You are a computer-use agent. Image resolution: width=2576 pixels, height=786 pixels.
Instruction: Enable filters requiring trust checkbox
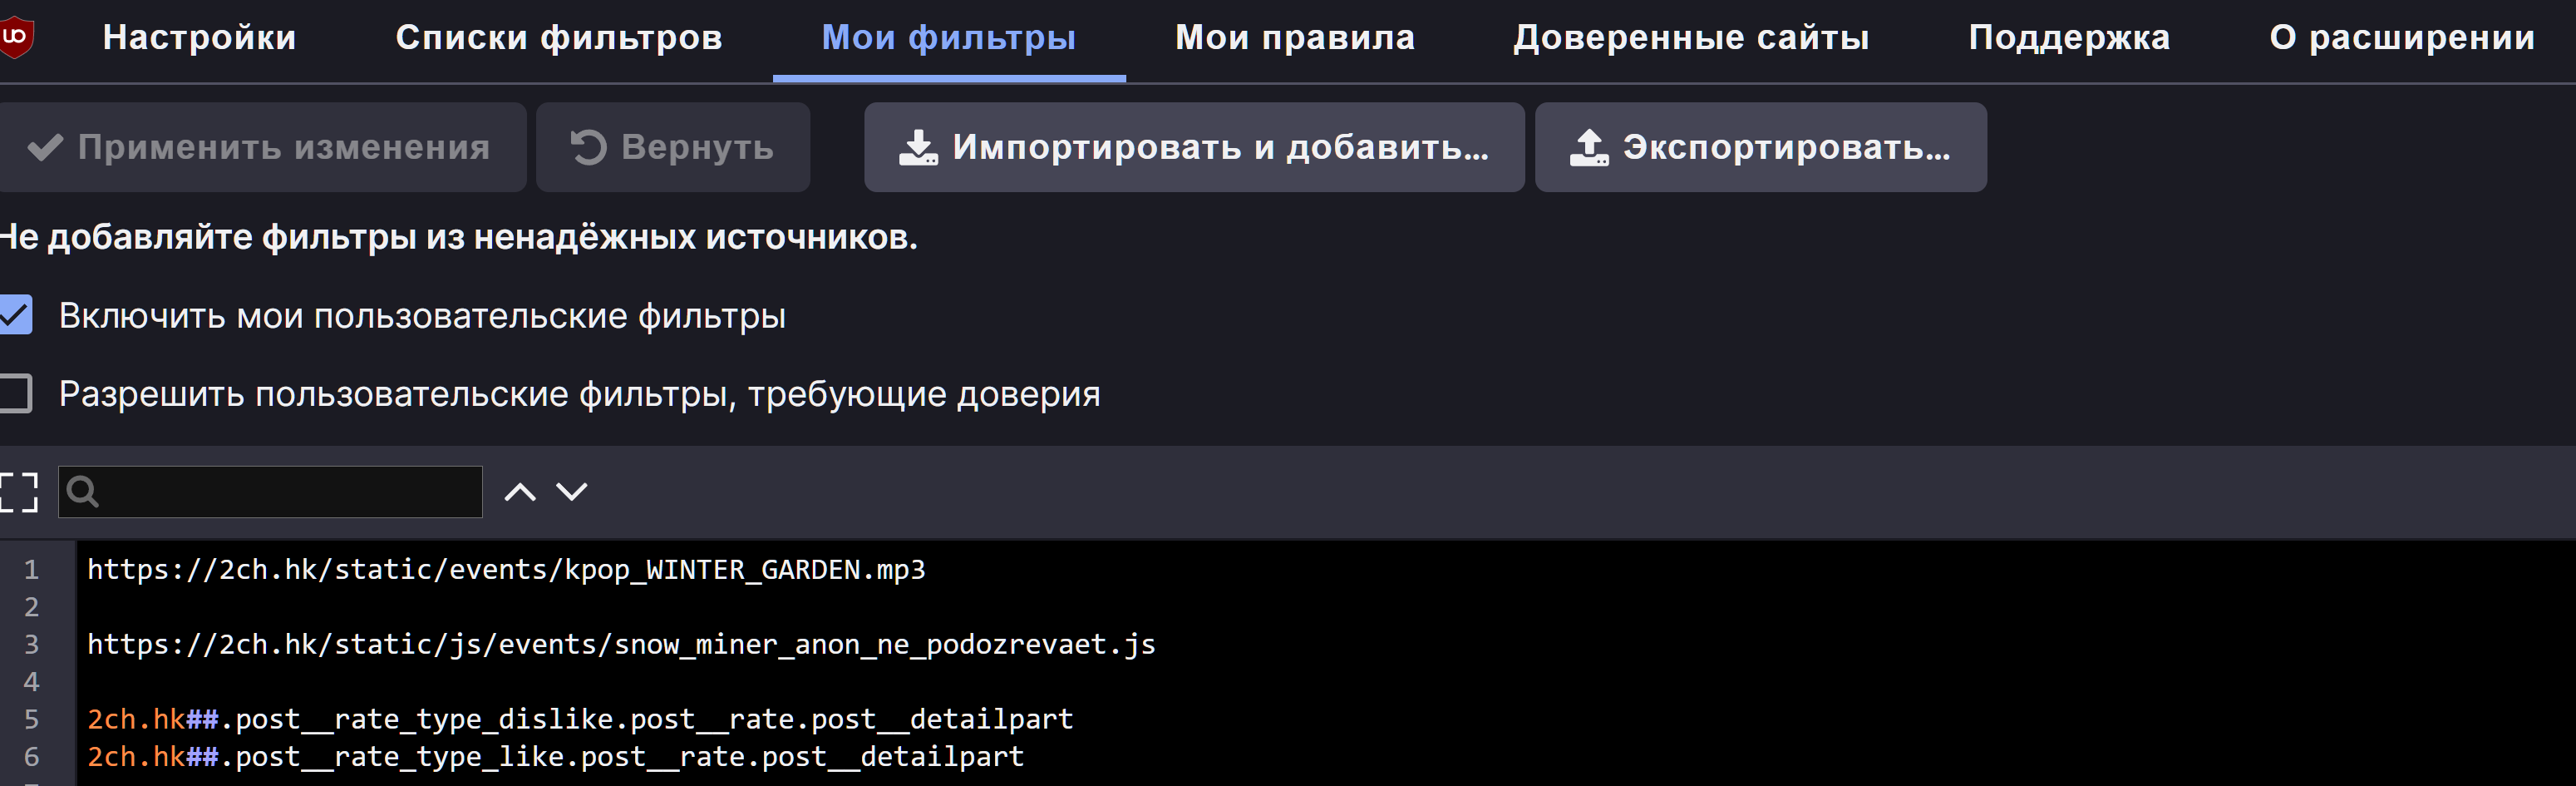[15, 393]
